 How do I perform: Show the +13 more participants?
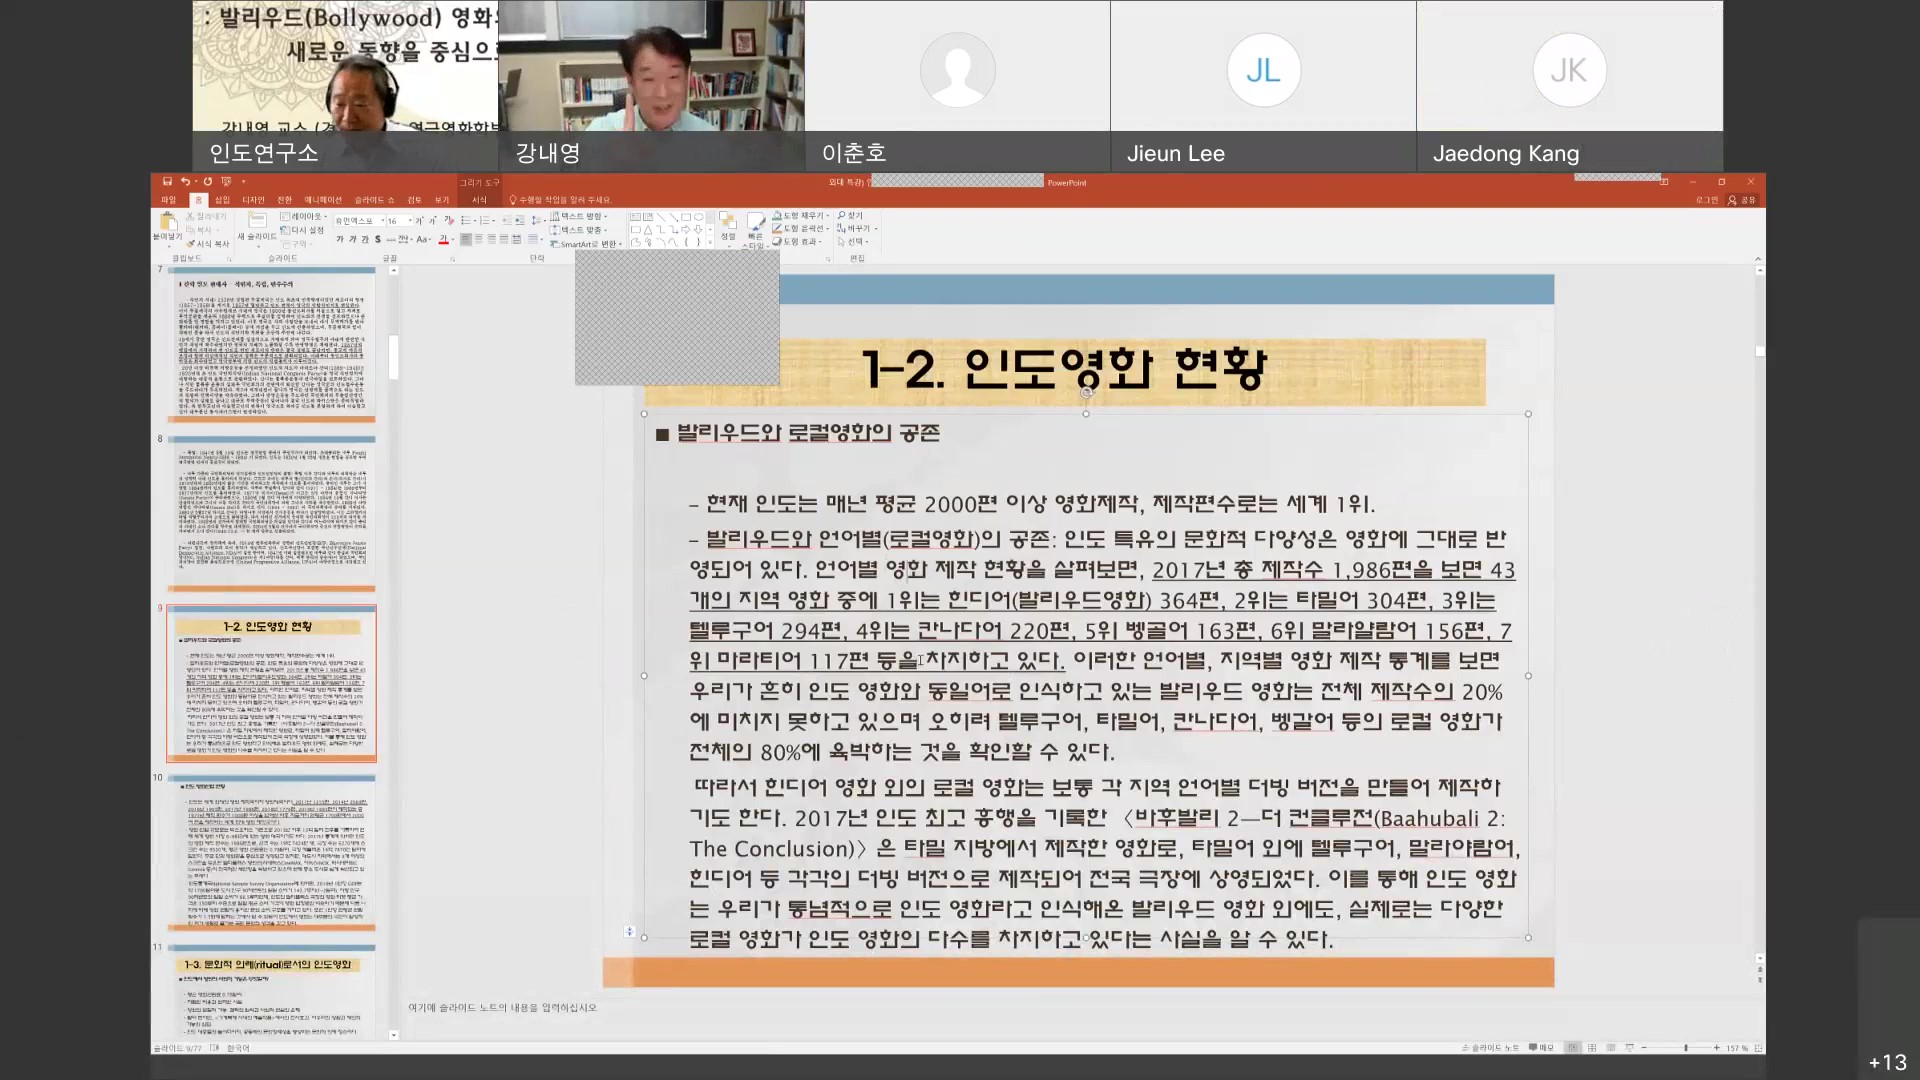click(x=1888, y=1062)
